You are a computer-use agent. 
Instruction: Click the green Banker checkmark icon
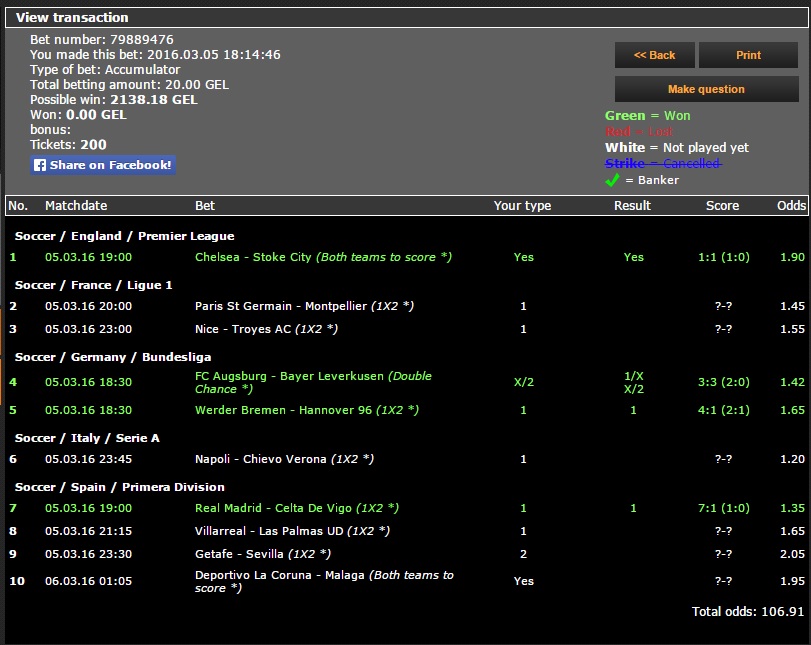(612, 180)
